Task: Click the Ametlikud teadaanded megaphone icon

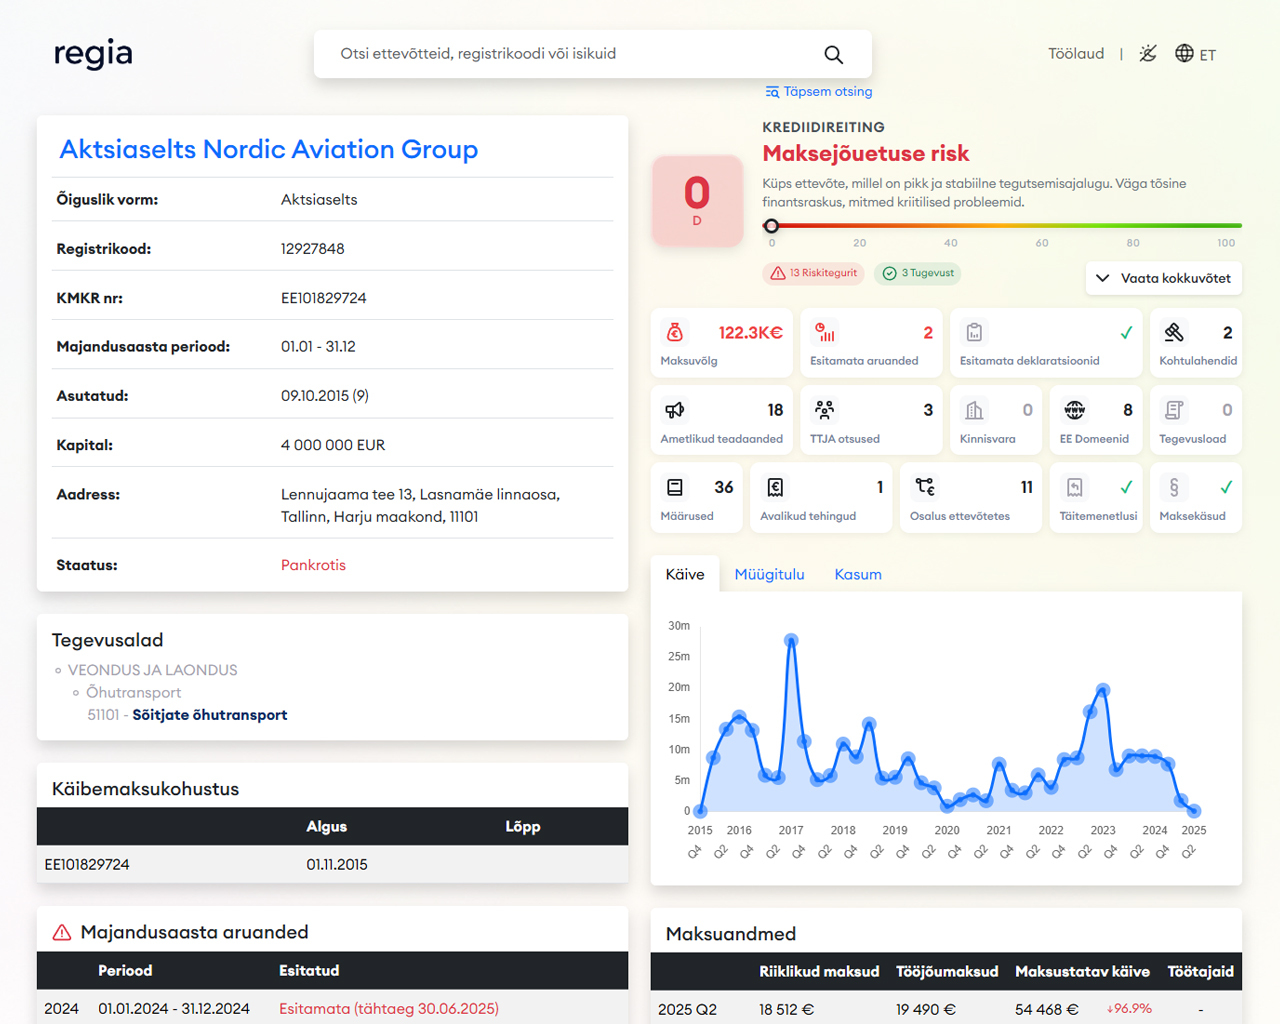Action: point(675,410)
